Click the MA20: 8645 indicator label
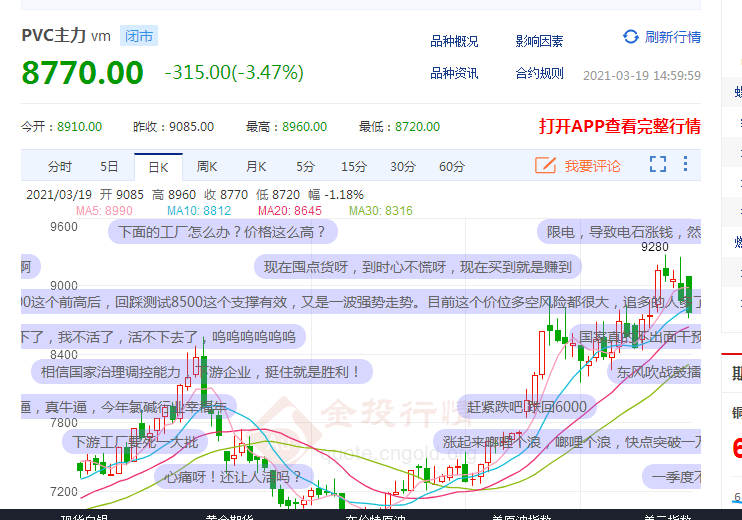The width and height of the screenshot is (742, 520). click(x=290, y=211)
